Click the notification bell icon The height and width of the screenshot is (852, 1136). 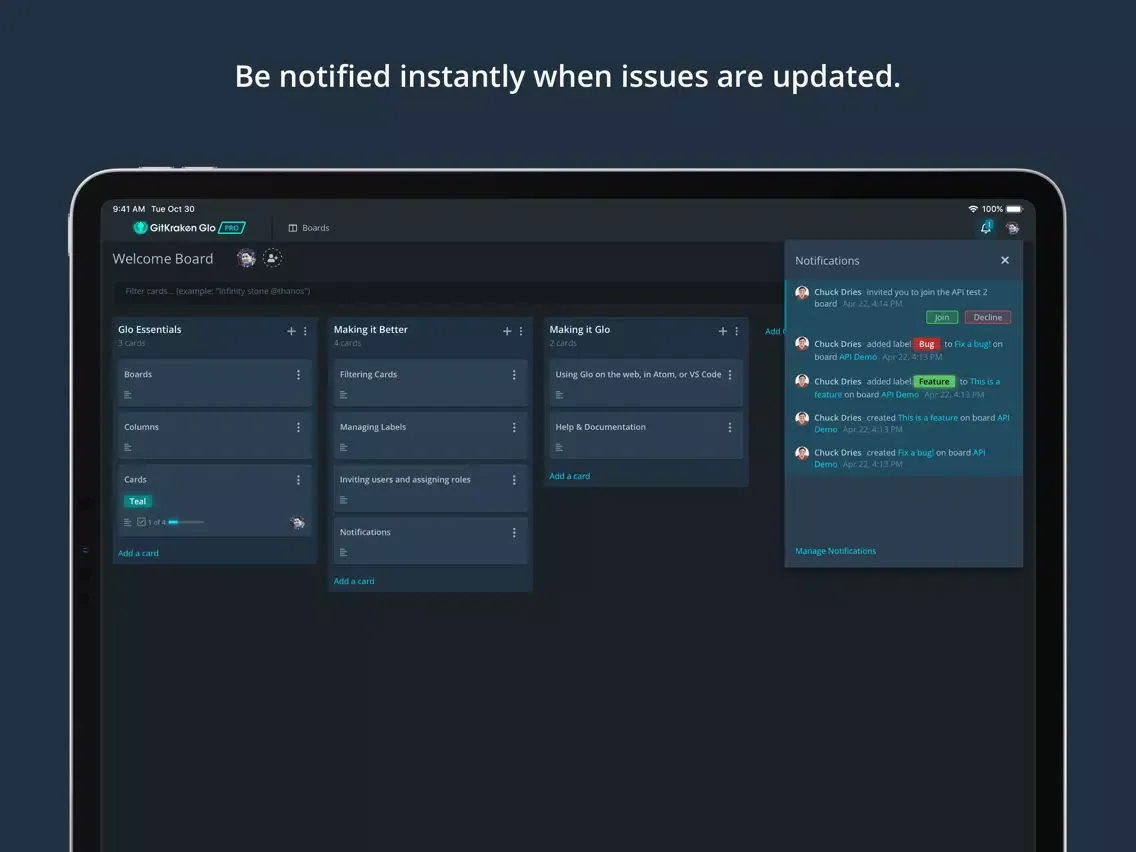[985, 228]
